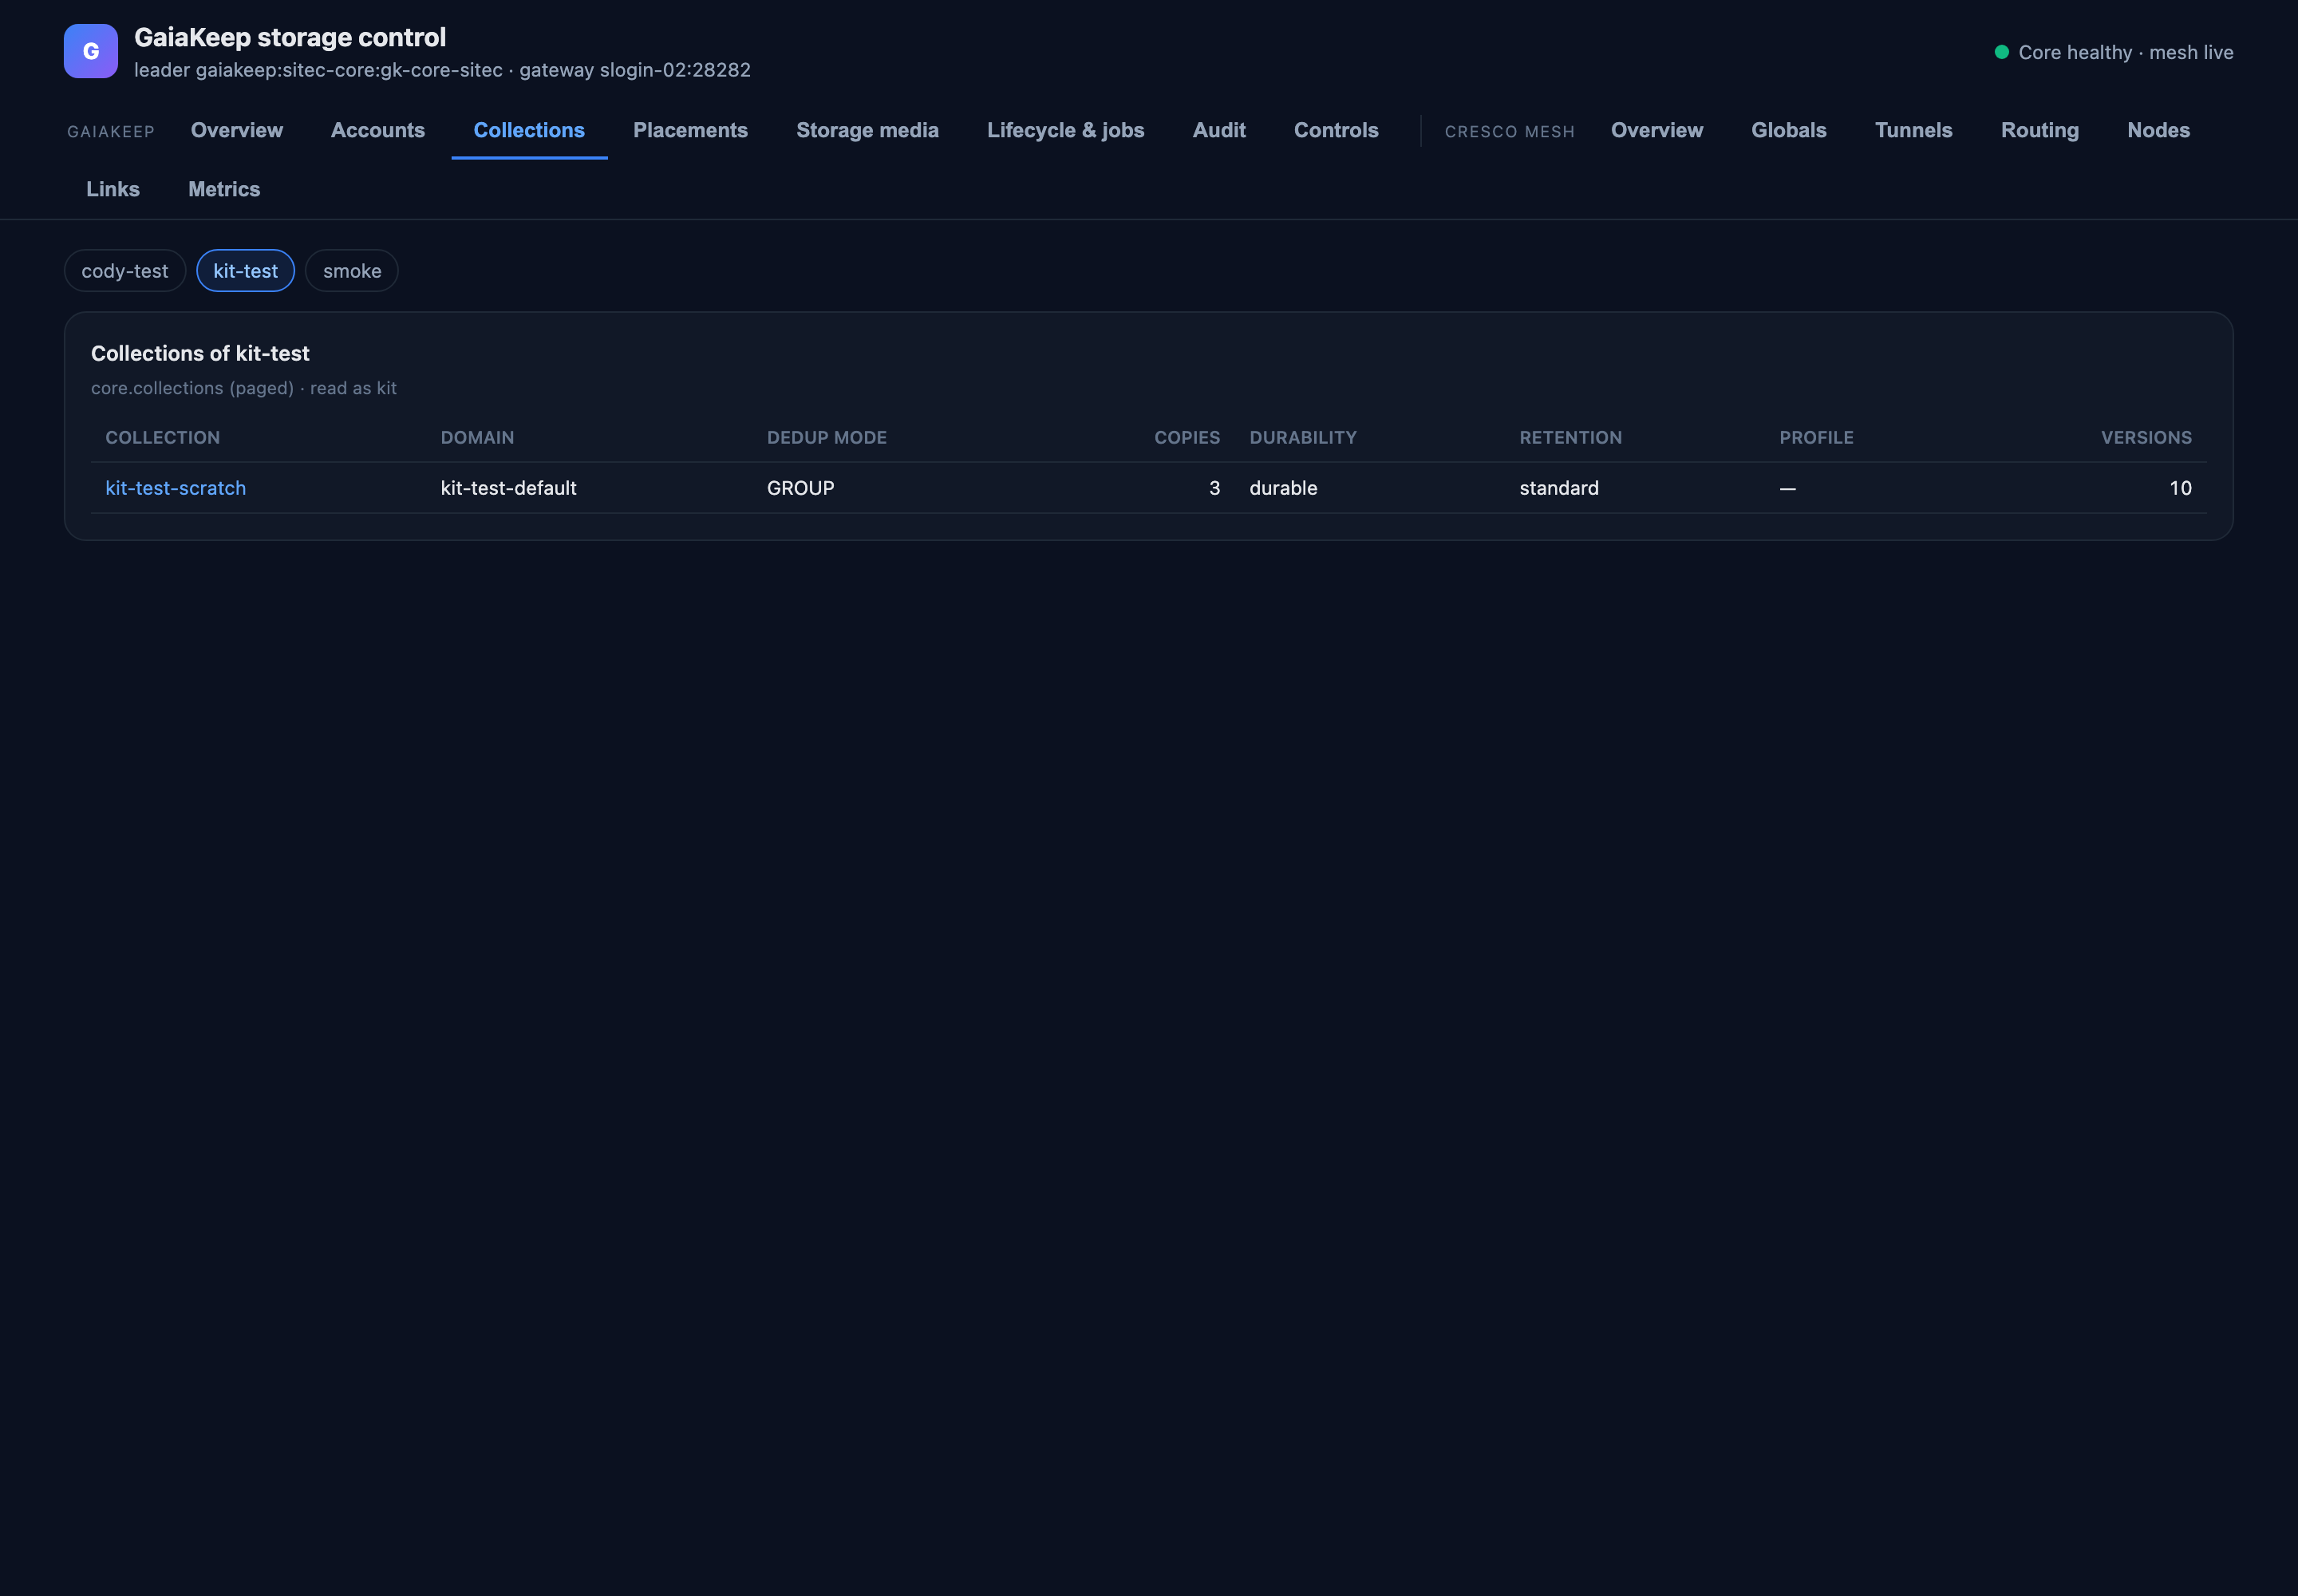The image size is (2298, 1596).
Task: Click the Core healthy mesh live label
Action: [2126, 52]
